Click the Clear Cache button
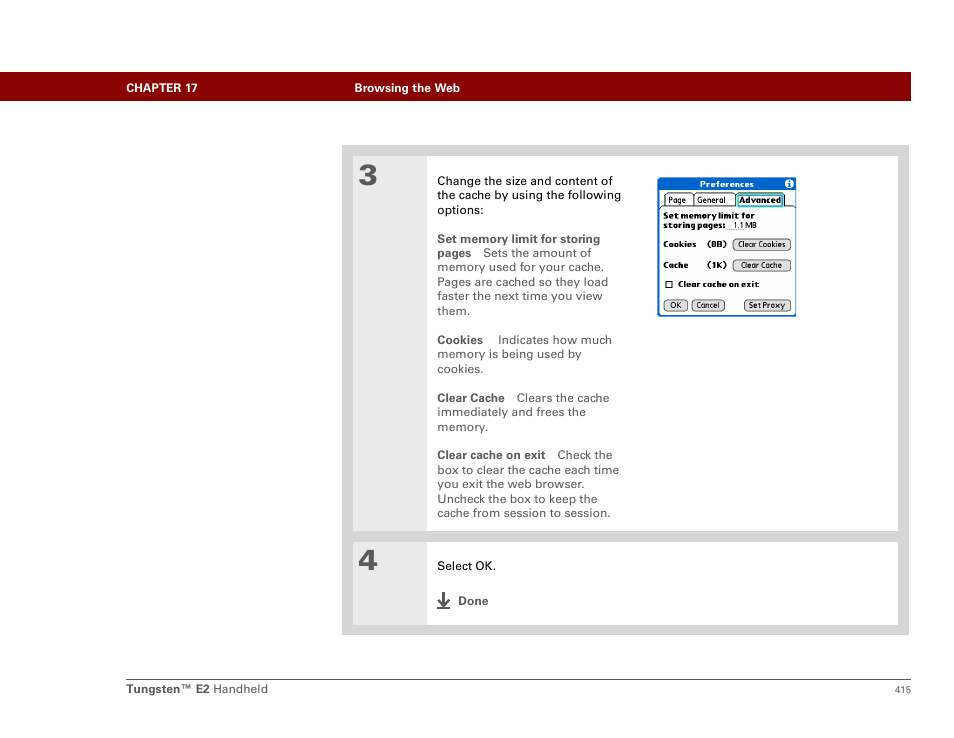 click(x=762, y=265)
